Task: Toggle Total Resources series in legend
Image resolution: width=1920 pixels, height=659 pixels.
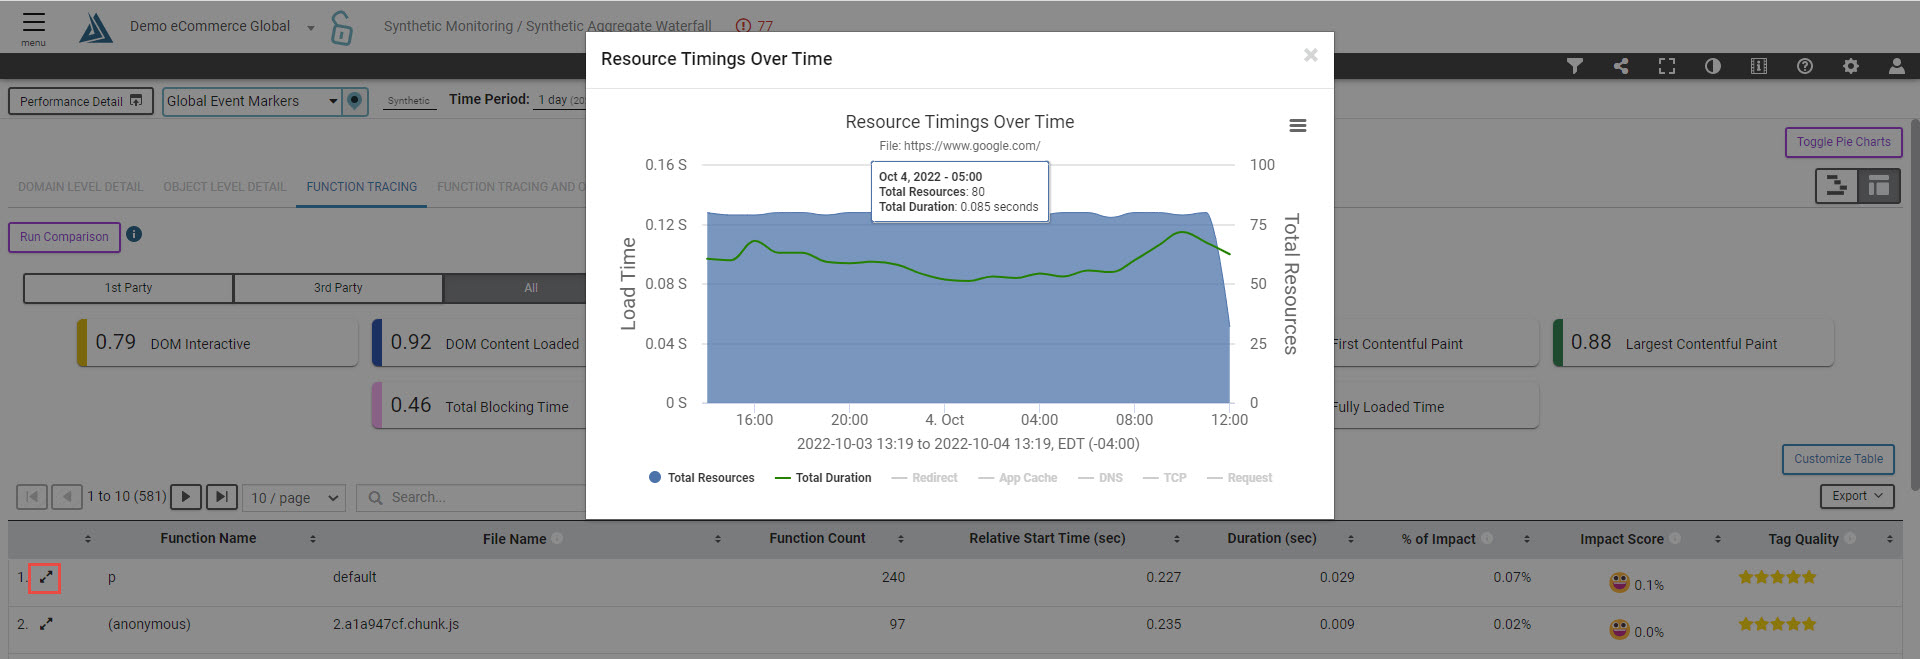Action: coord(702,478)
